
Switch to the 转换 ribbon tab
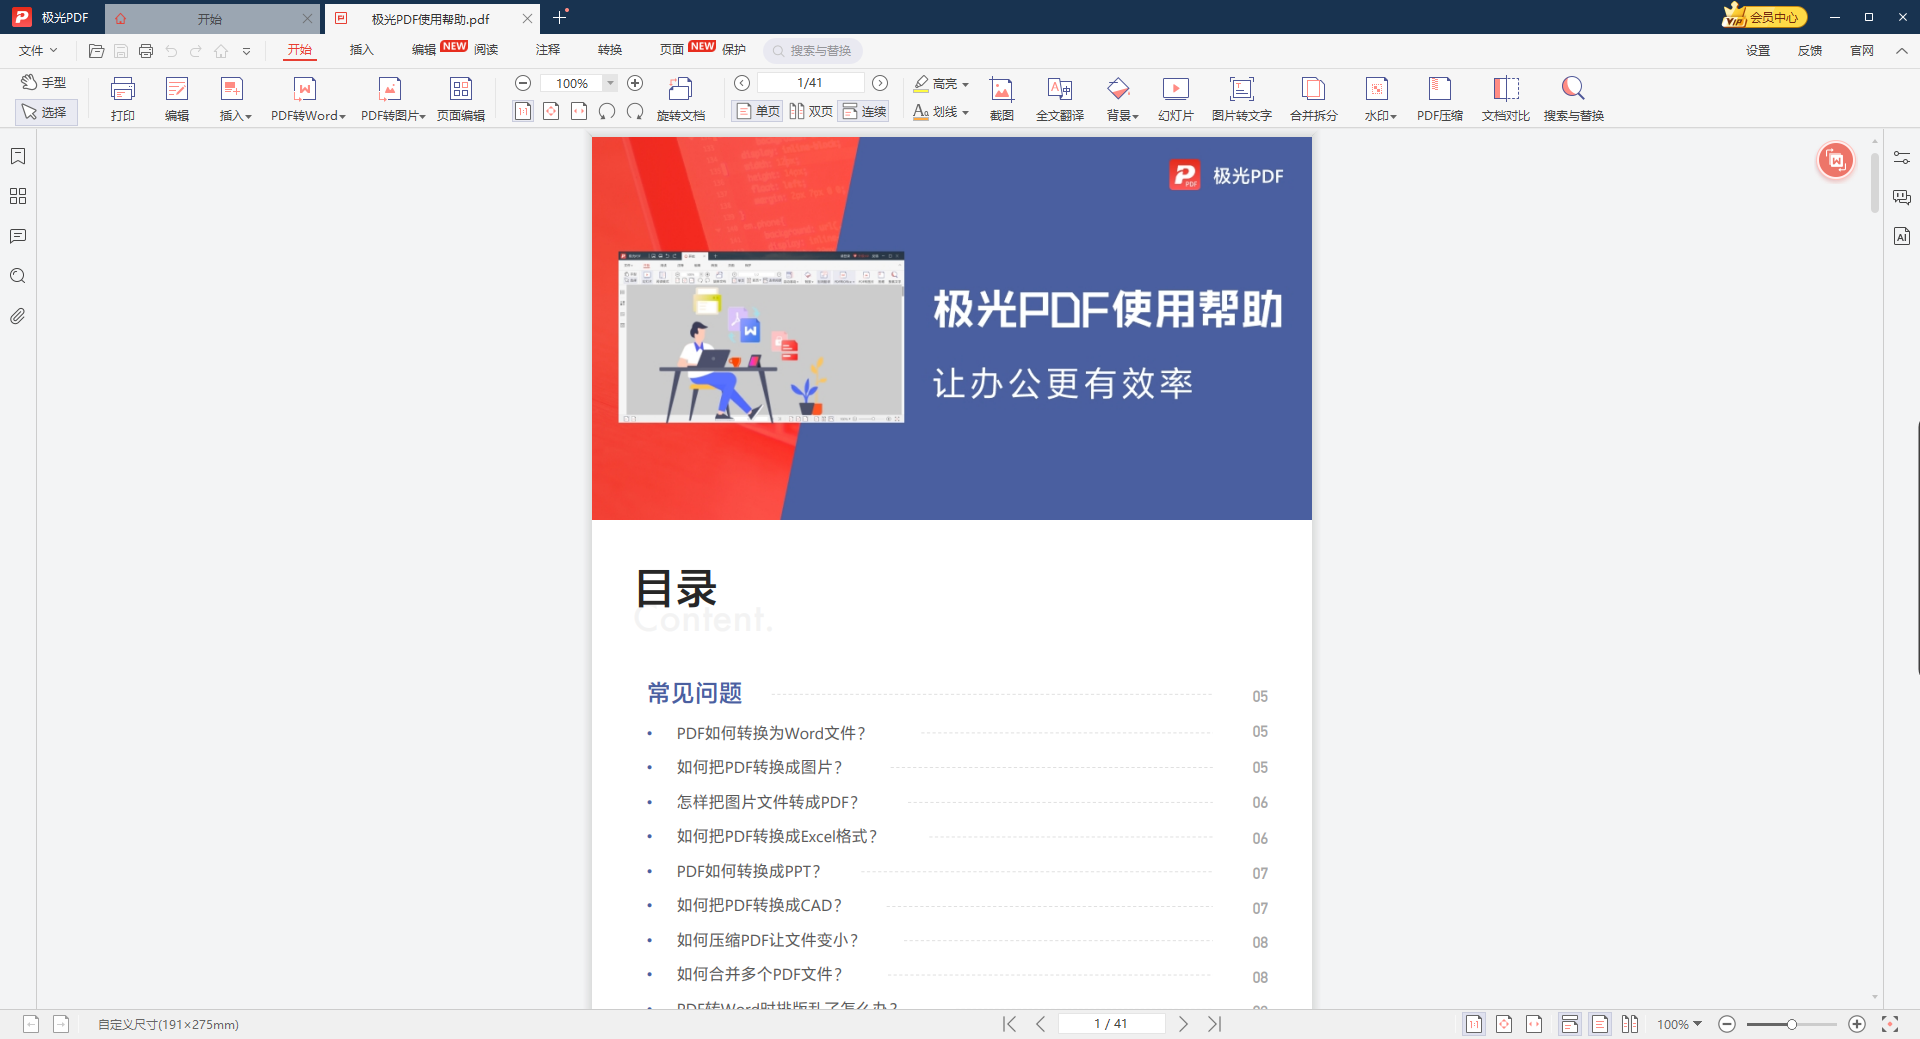coord(609,50)
